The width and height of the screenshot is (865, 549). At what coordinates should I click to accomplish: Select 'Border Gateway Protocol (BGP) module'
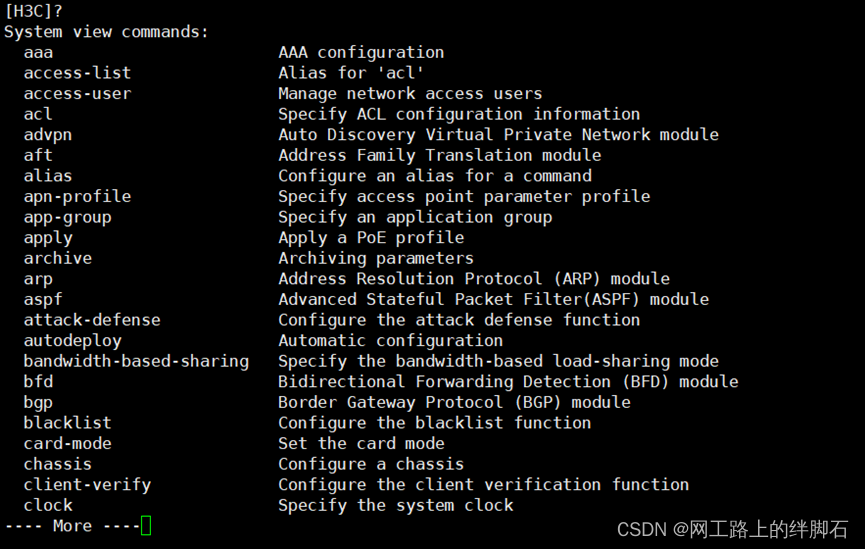click(x=455, y=403)
